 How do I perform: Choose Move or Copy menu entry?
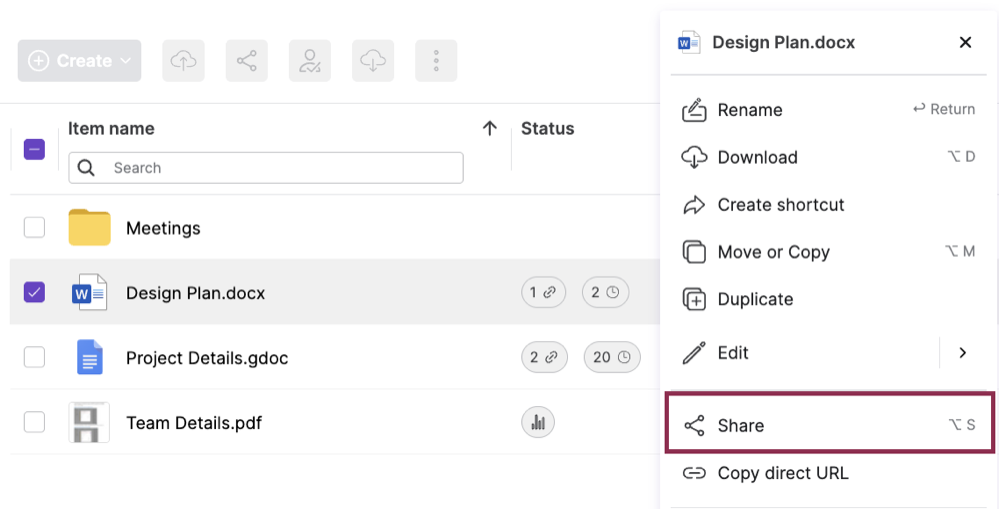tap(828, 252)
